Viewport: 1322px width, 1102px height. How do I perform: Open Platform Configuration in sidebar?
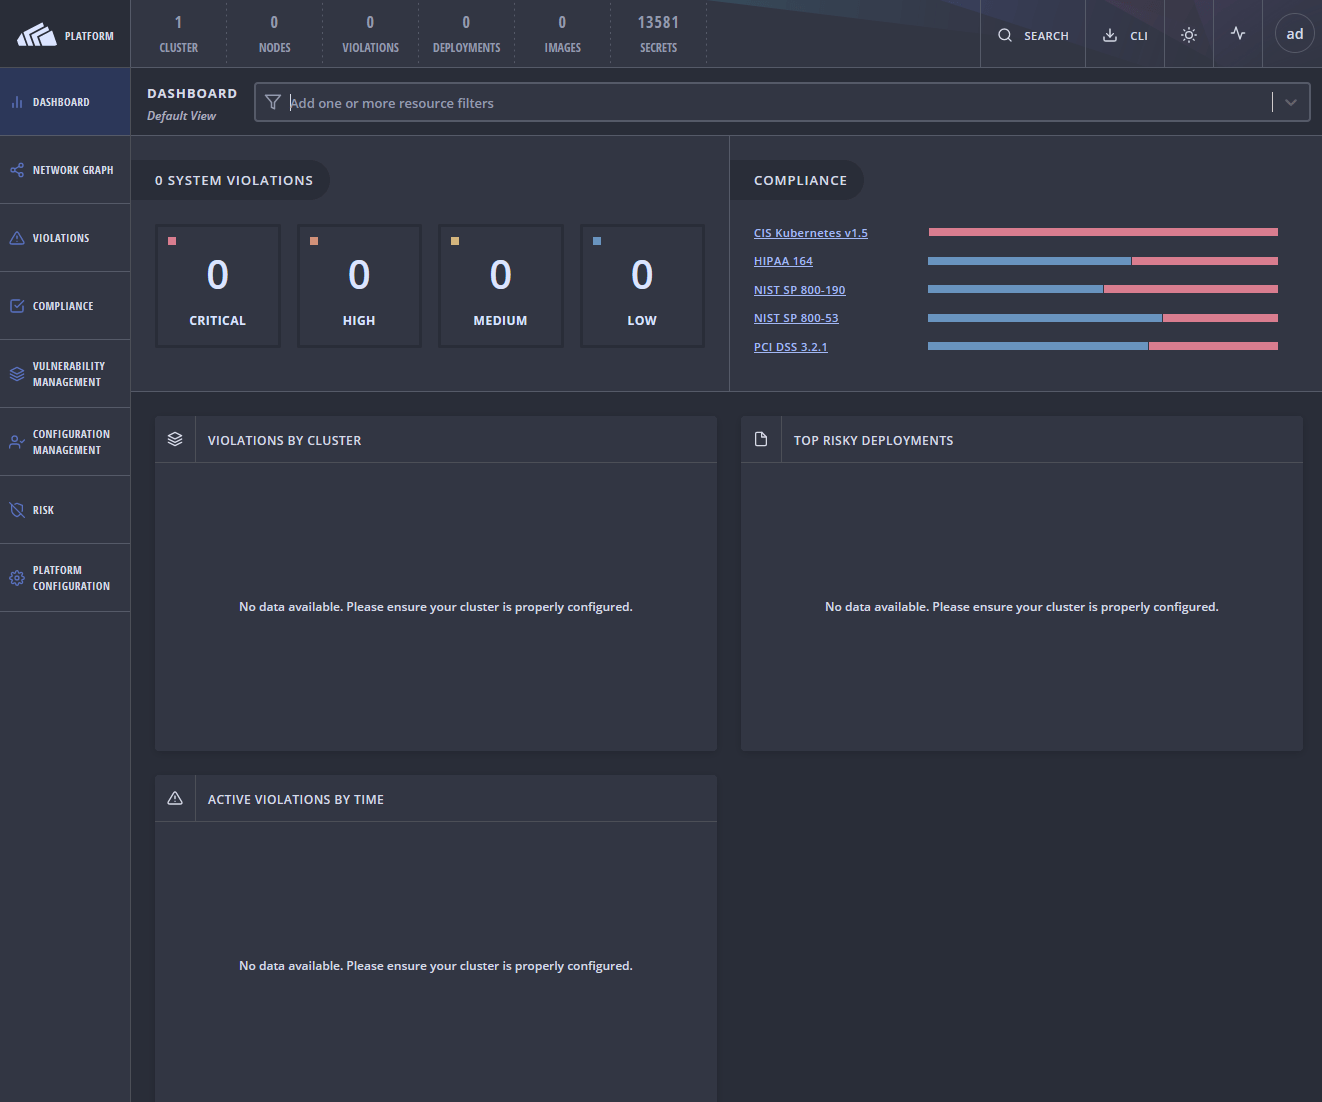(x=65, y=578)
